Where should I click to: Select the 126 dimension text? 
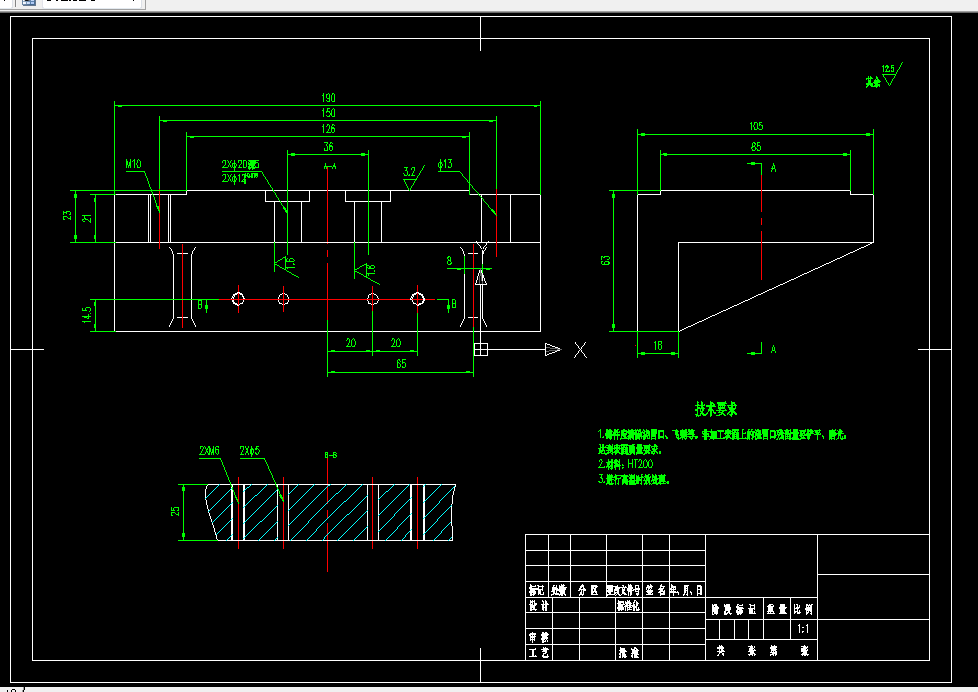click(x=328, y=129)
